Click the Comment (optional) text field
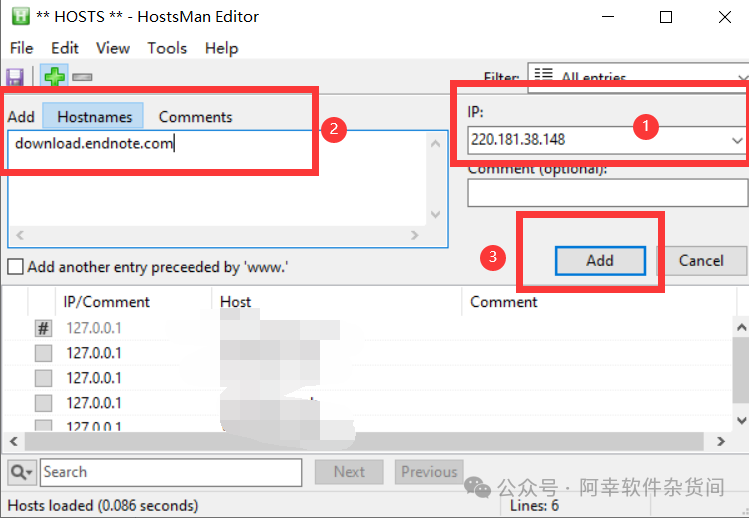 607,193
